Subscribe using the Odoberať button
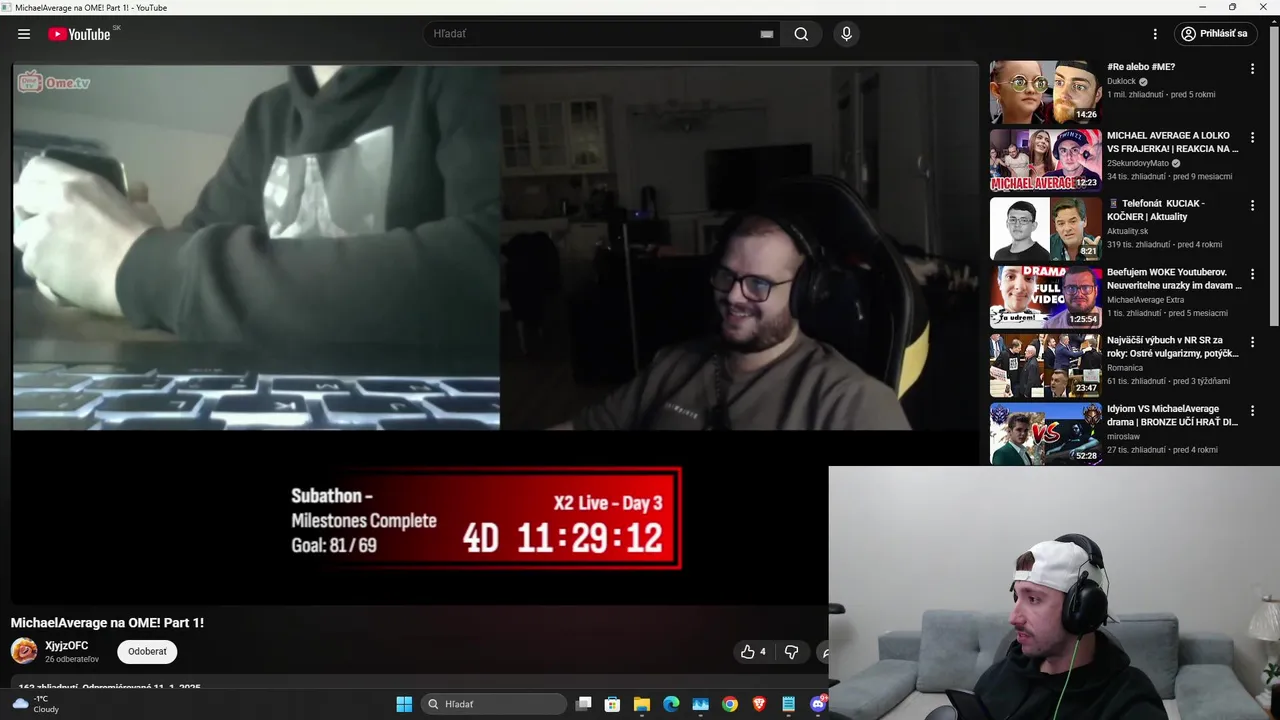This screenshot has width=1280, height=720. [x=147, y=652]
